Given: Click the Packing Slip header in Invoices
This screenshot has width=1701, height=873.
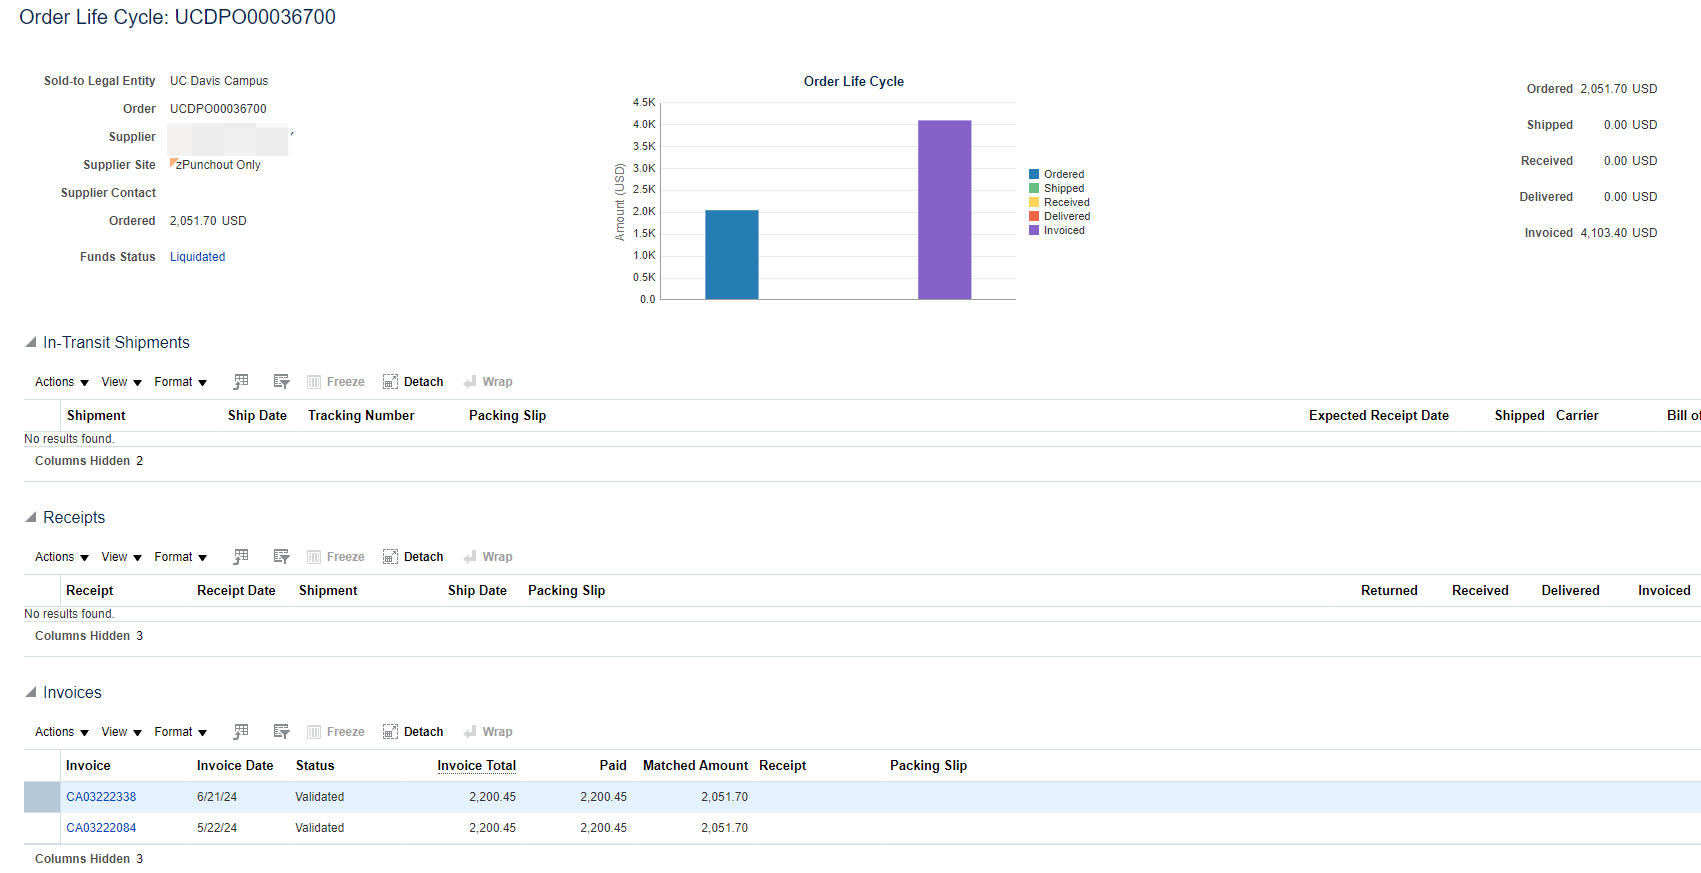Looking at the screenshot, I should 928,766.
